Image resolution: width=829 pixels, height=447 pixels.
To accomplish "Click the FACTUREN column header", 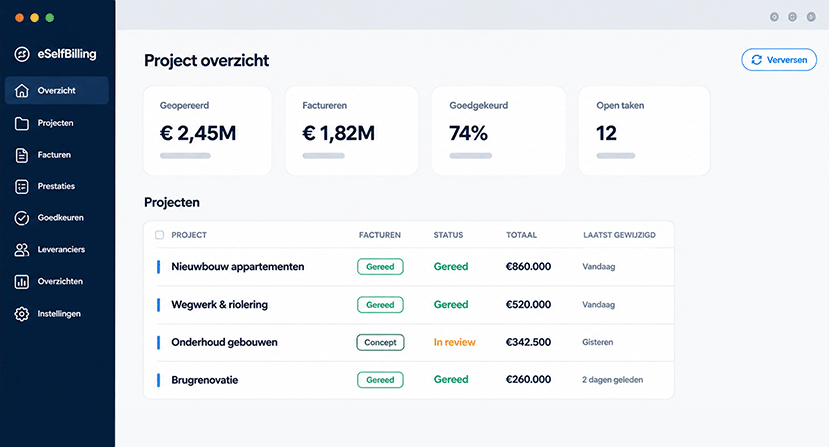I will coord(380,235).
